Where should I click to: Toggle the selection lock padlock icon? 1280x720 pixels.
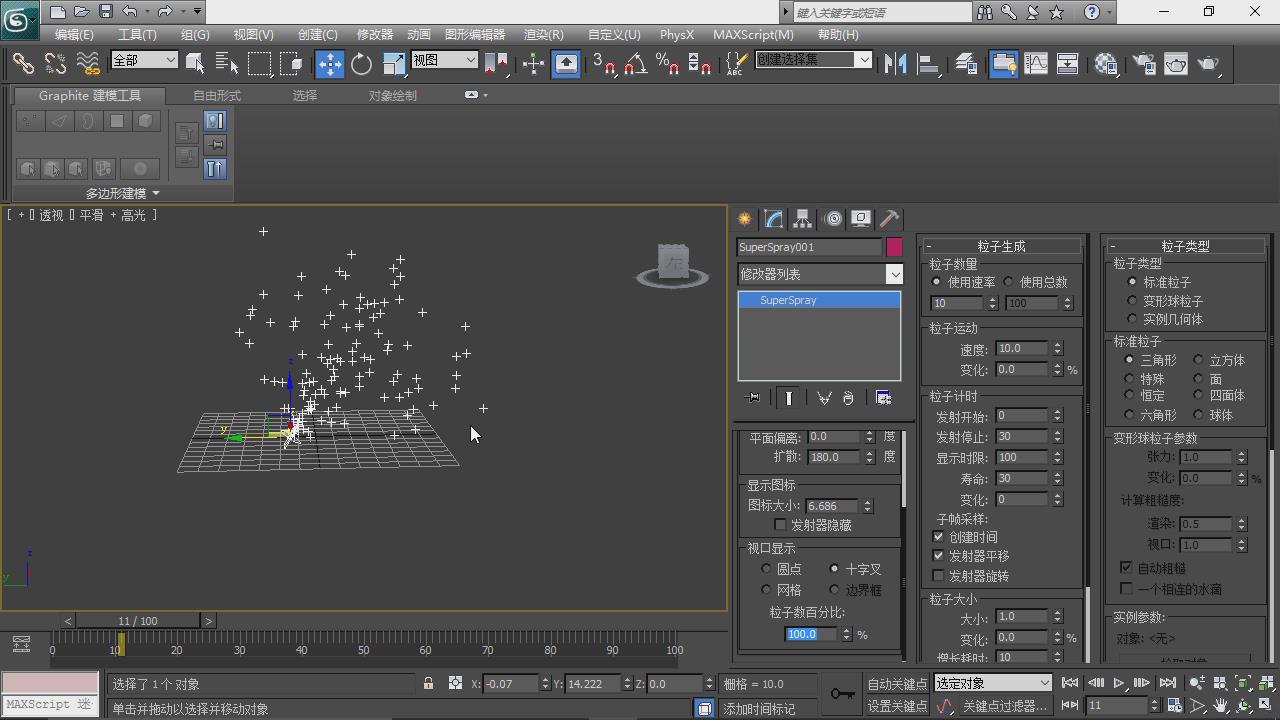pos(428,683)
